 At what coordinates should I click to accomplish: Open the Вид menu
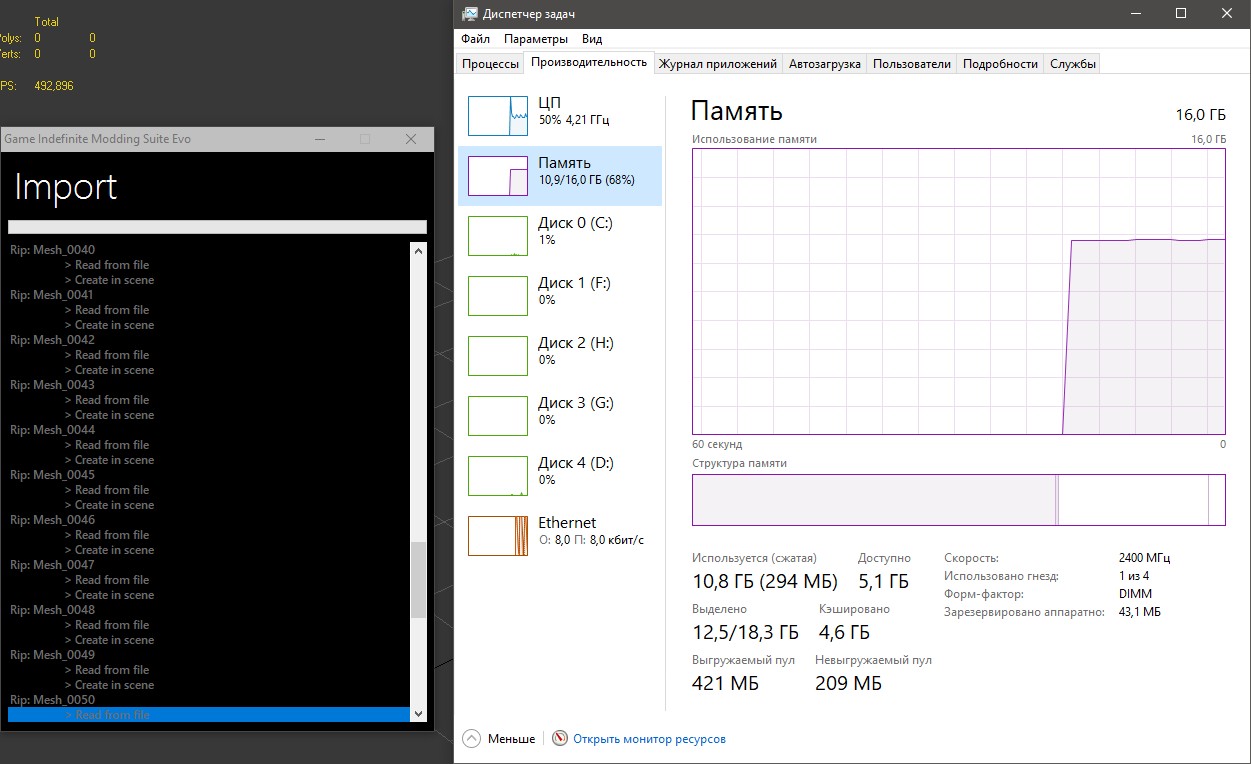click(592, 39)
